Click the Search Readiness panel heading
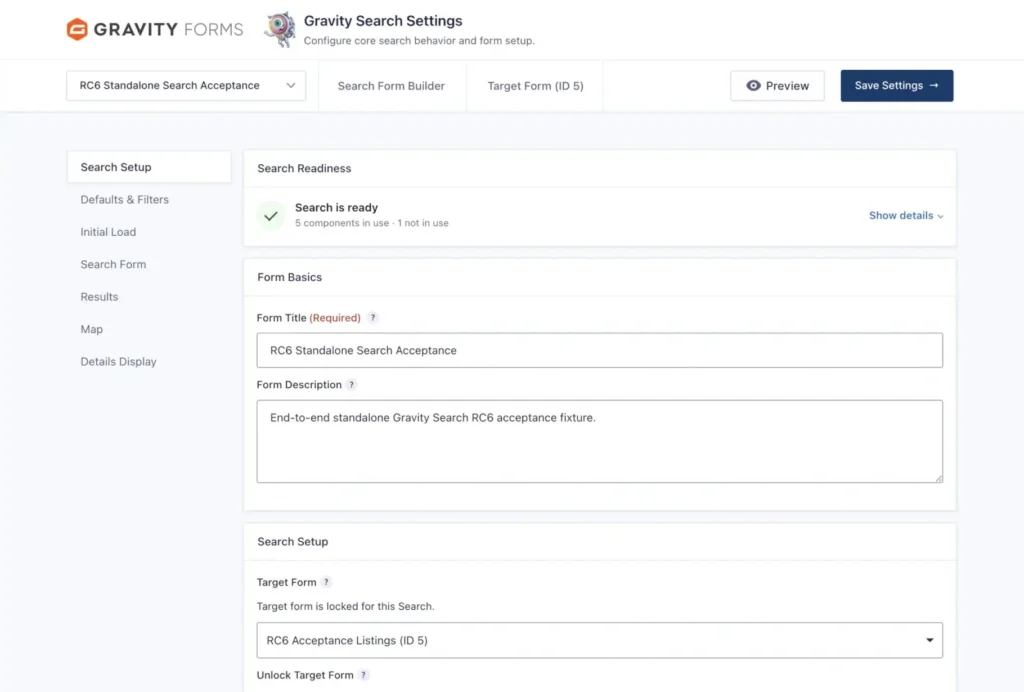 pyautogui.click(x=304, y=168)
